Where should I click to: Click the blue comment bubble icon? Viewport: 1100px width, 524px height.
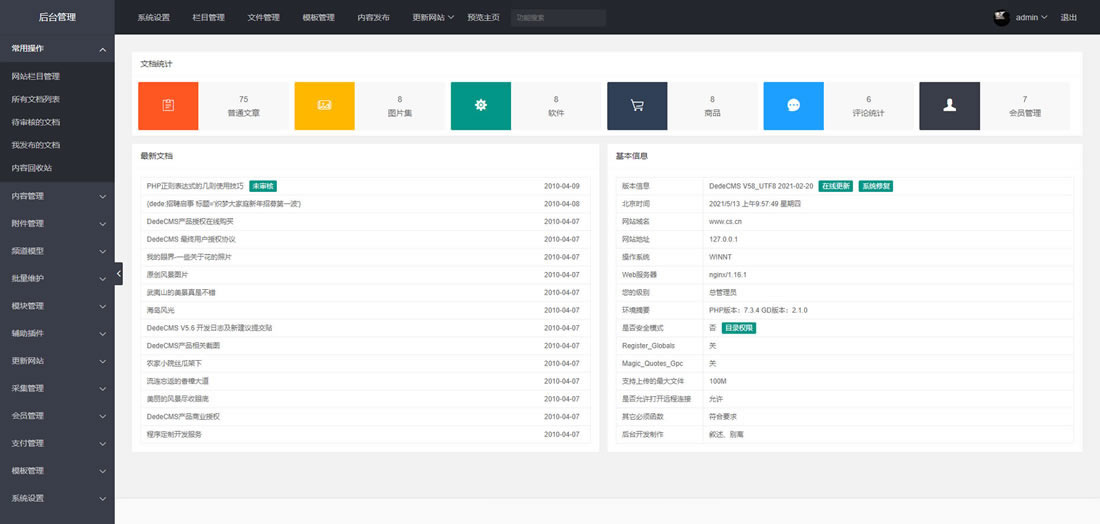[x=793, y=105]
